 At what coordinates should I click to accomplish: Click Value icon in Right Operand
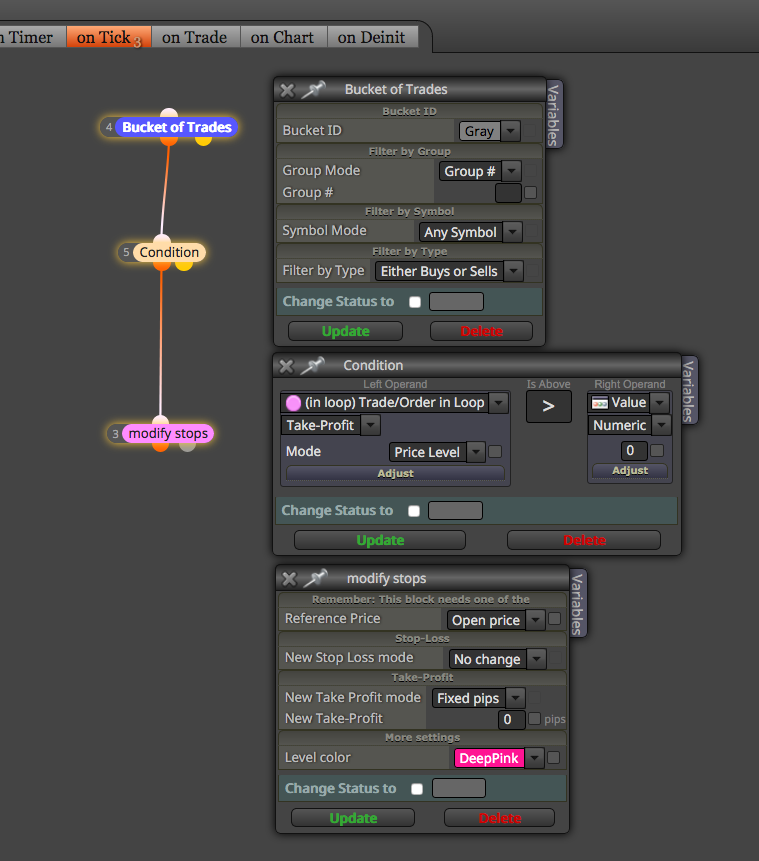[x=600, y=403]
